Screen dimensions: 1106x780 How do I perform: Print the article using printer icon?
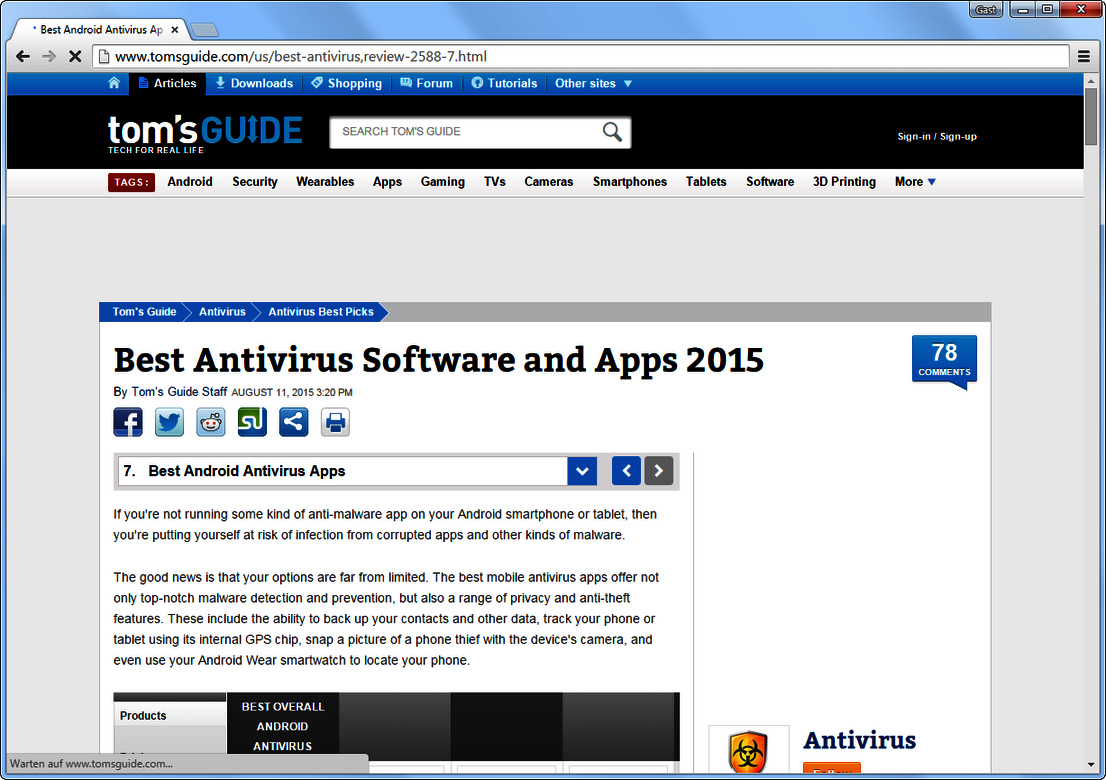(x=335, y=422)
